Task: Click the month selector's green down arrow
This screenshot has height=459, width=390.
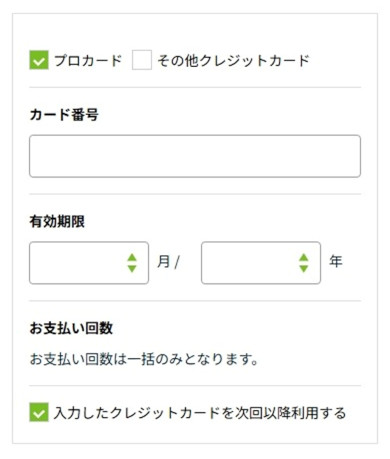Action: [x=132, y=269]
